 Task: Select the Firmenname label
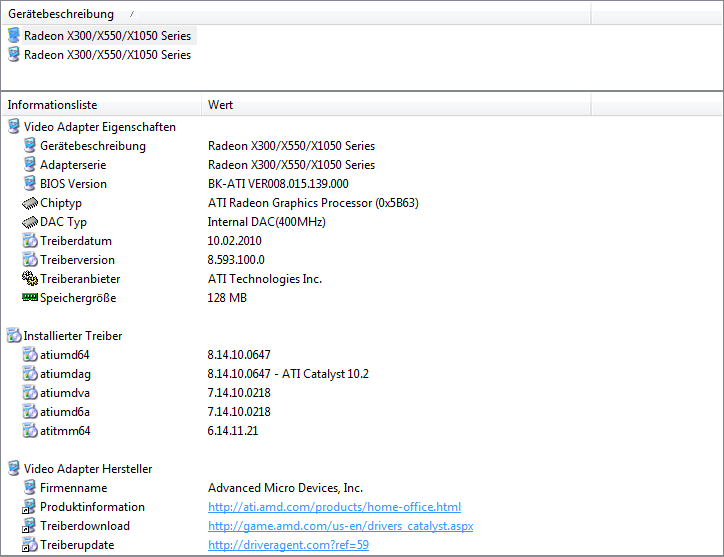click(73, 488)
